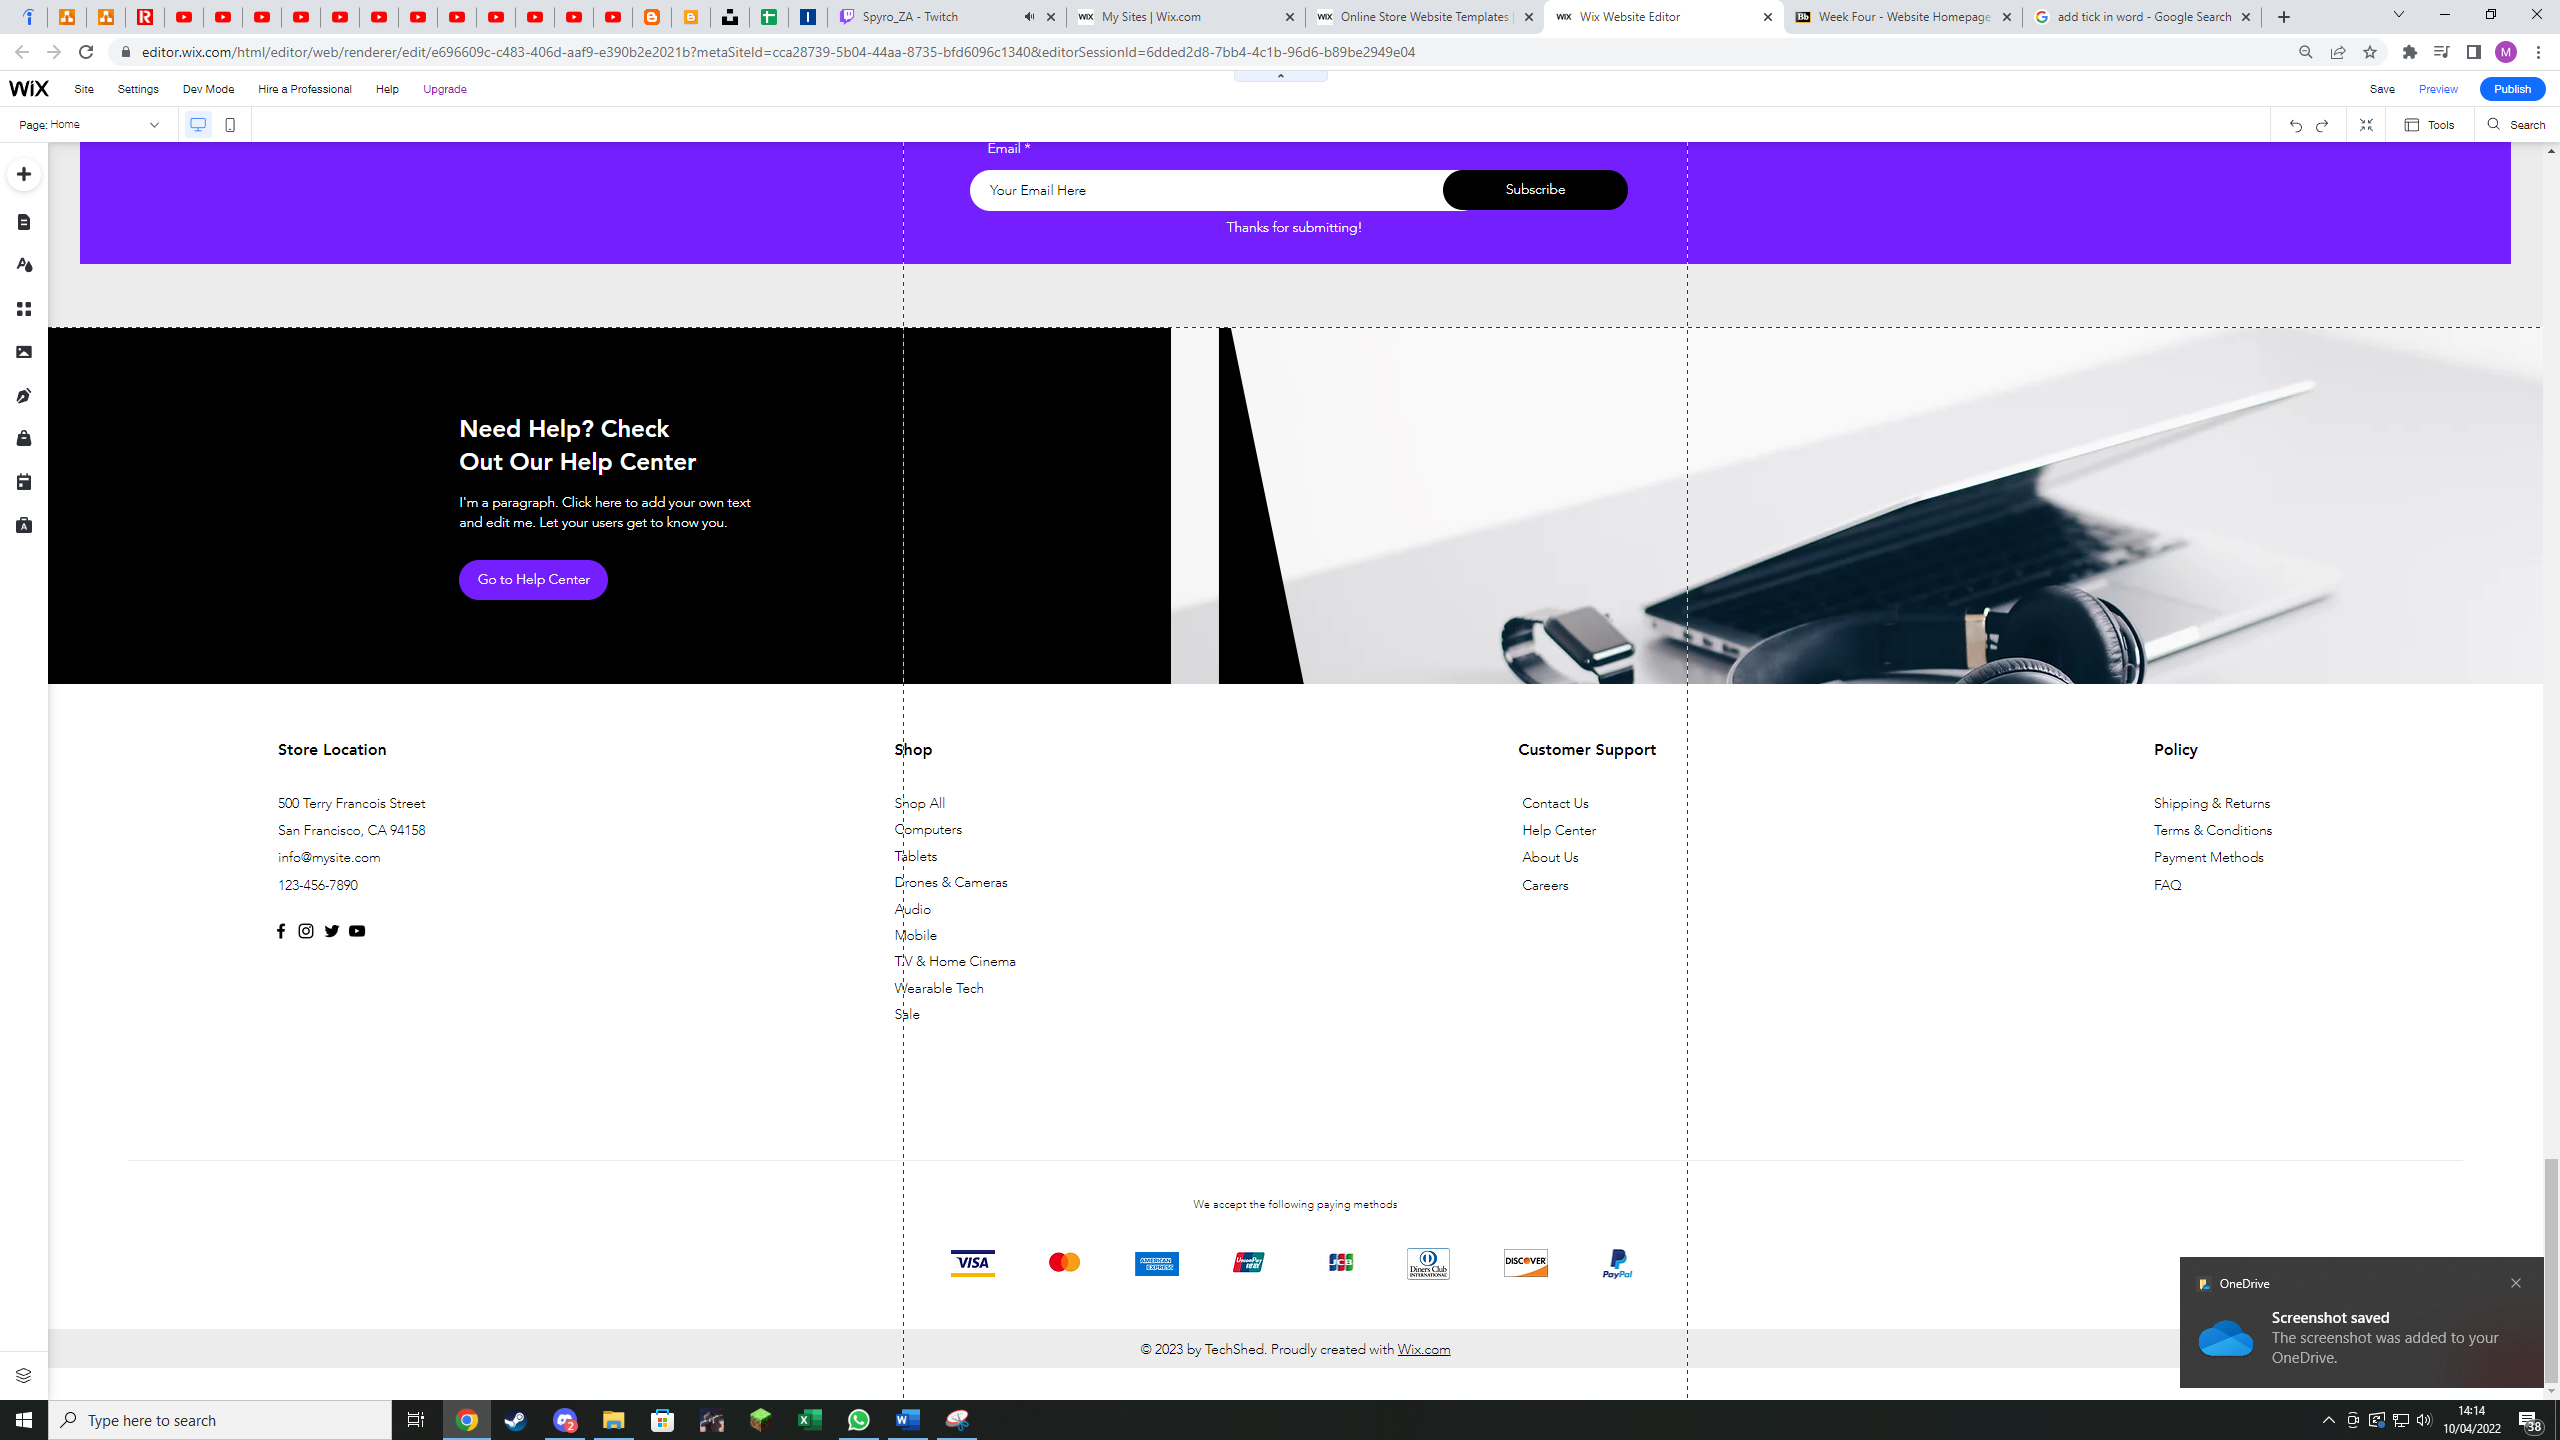Collapse the top bar chevron arrow
The image size is (2560, 1440).
(1280, 75)
